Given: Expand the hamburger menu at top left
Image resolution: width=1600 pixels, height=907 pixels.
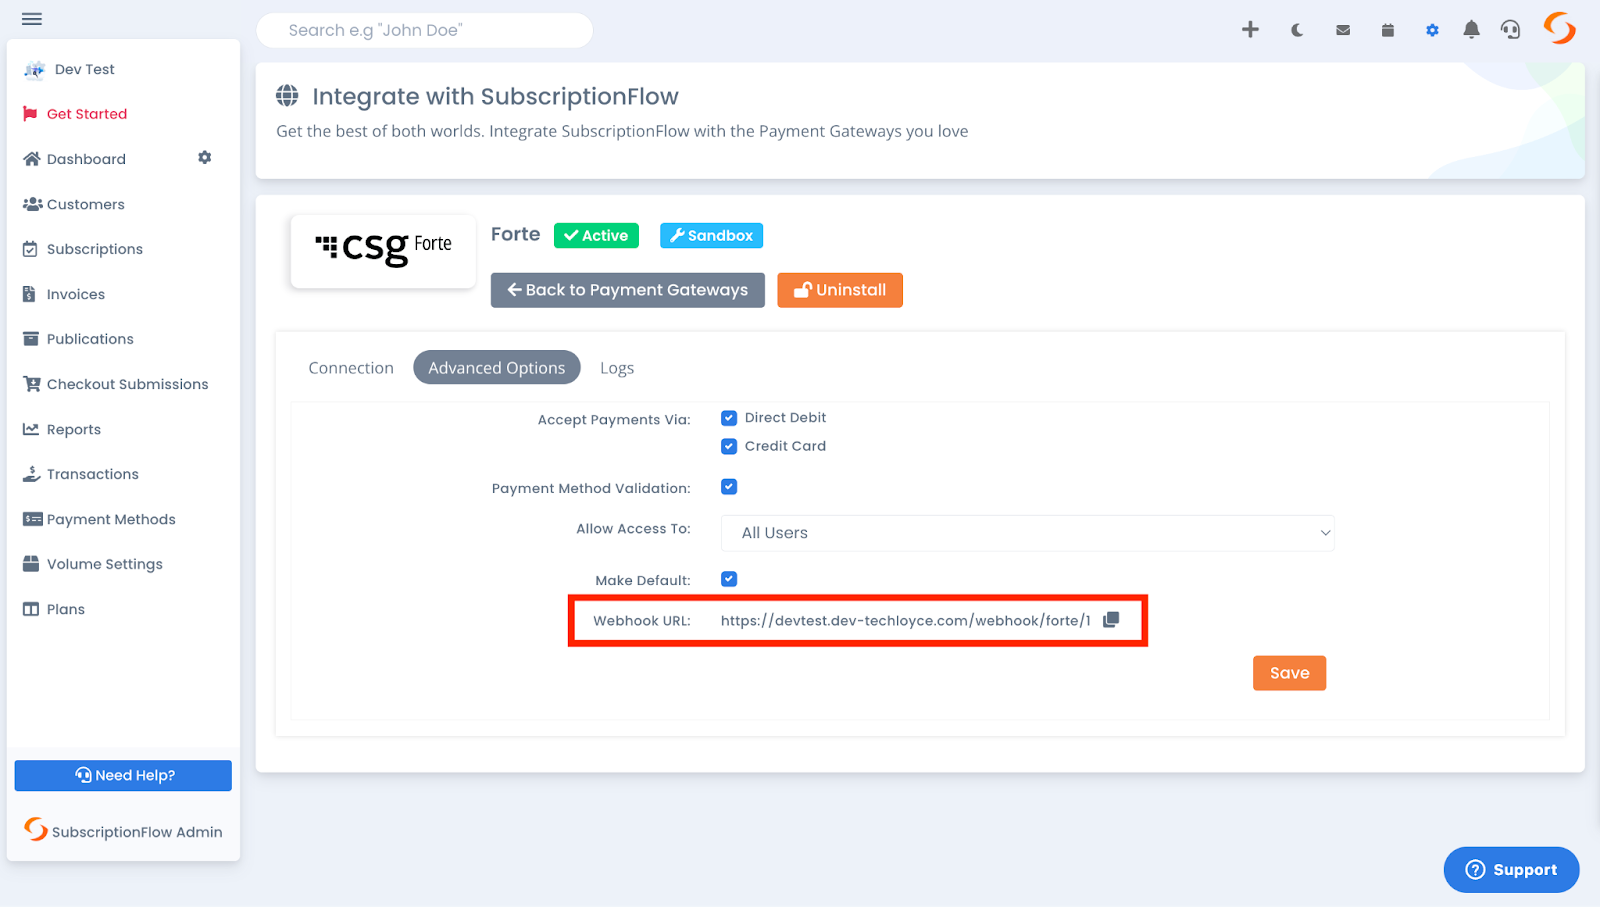Looking at the screenshot, I should pos(31,18).
